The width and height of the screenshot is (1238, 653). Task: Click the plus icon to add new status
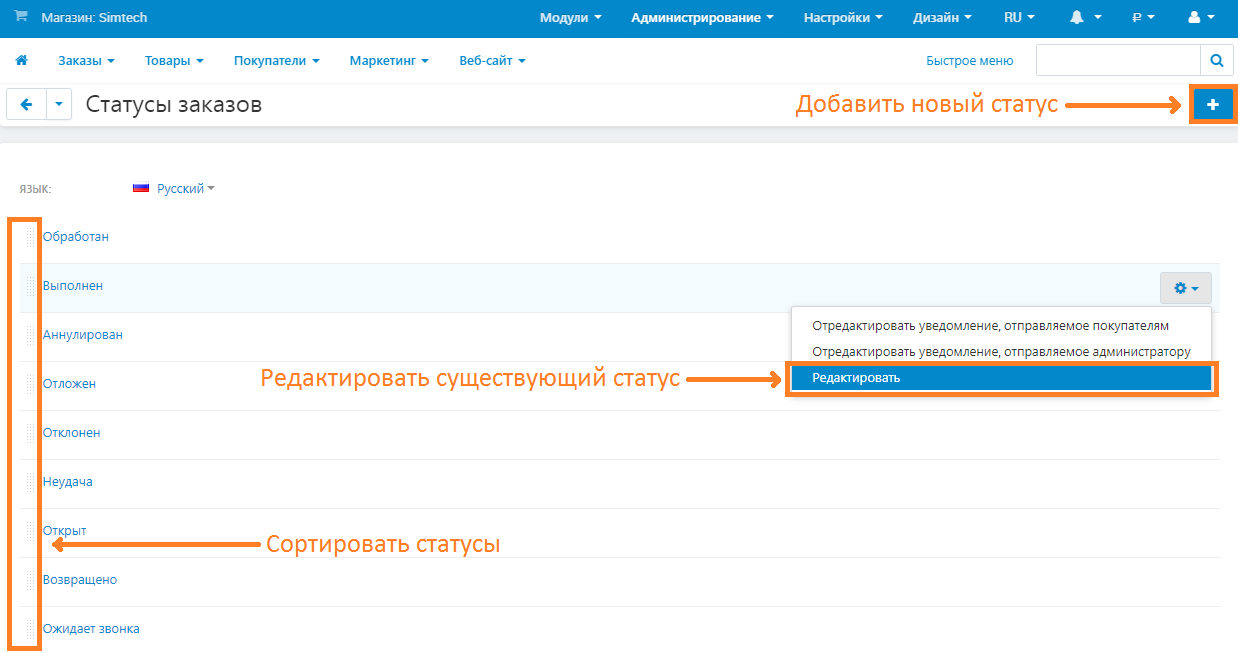1213,104
